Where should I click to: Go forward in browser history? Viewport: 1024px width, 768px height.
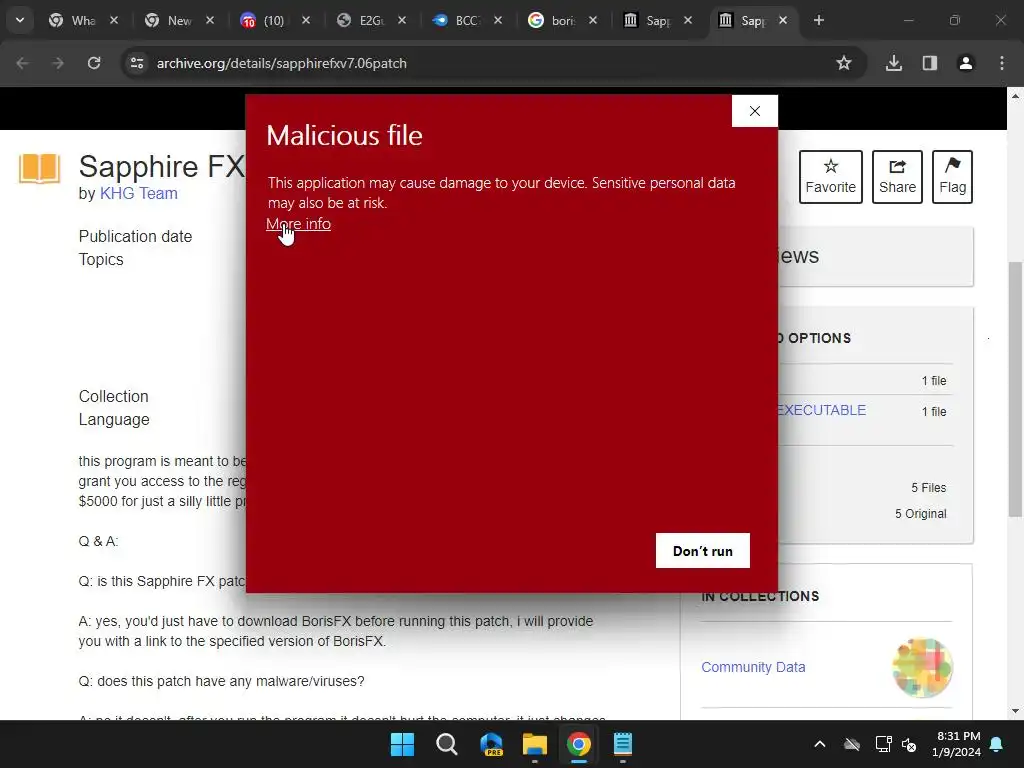57,63
